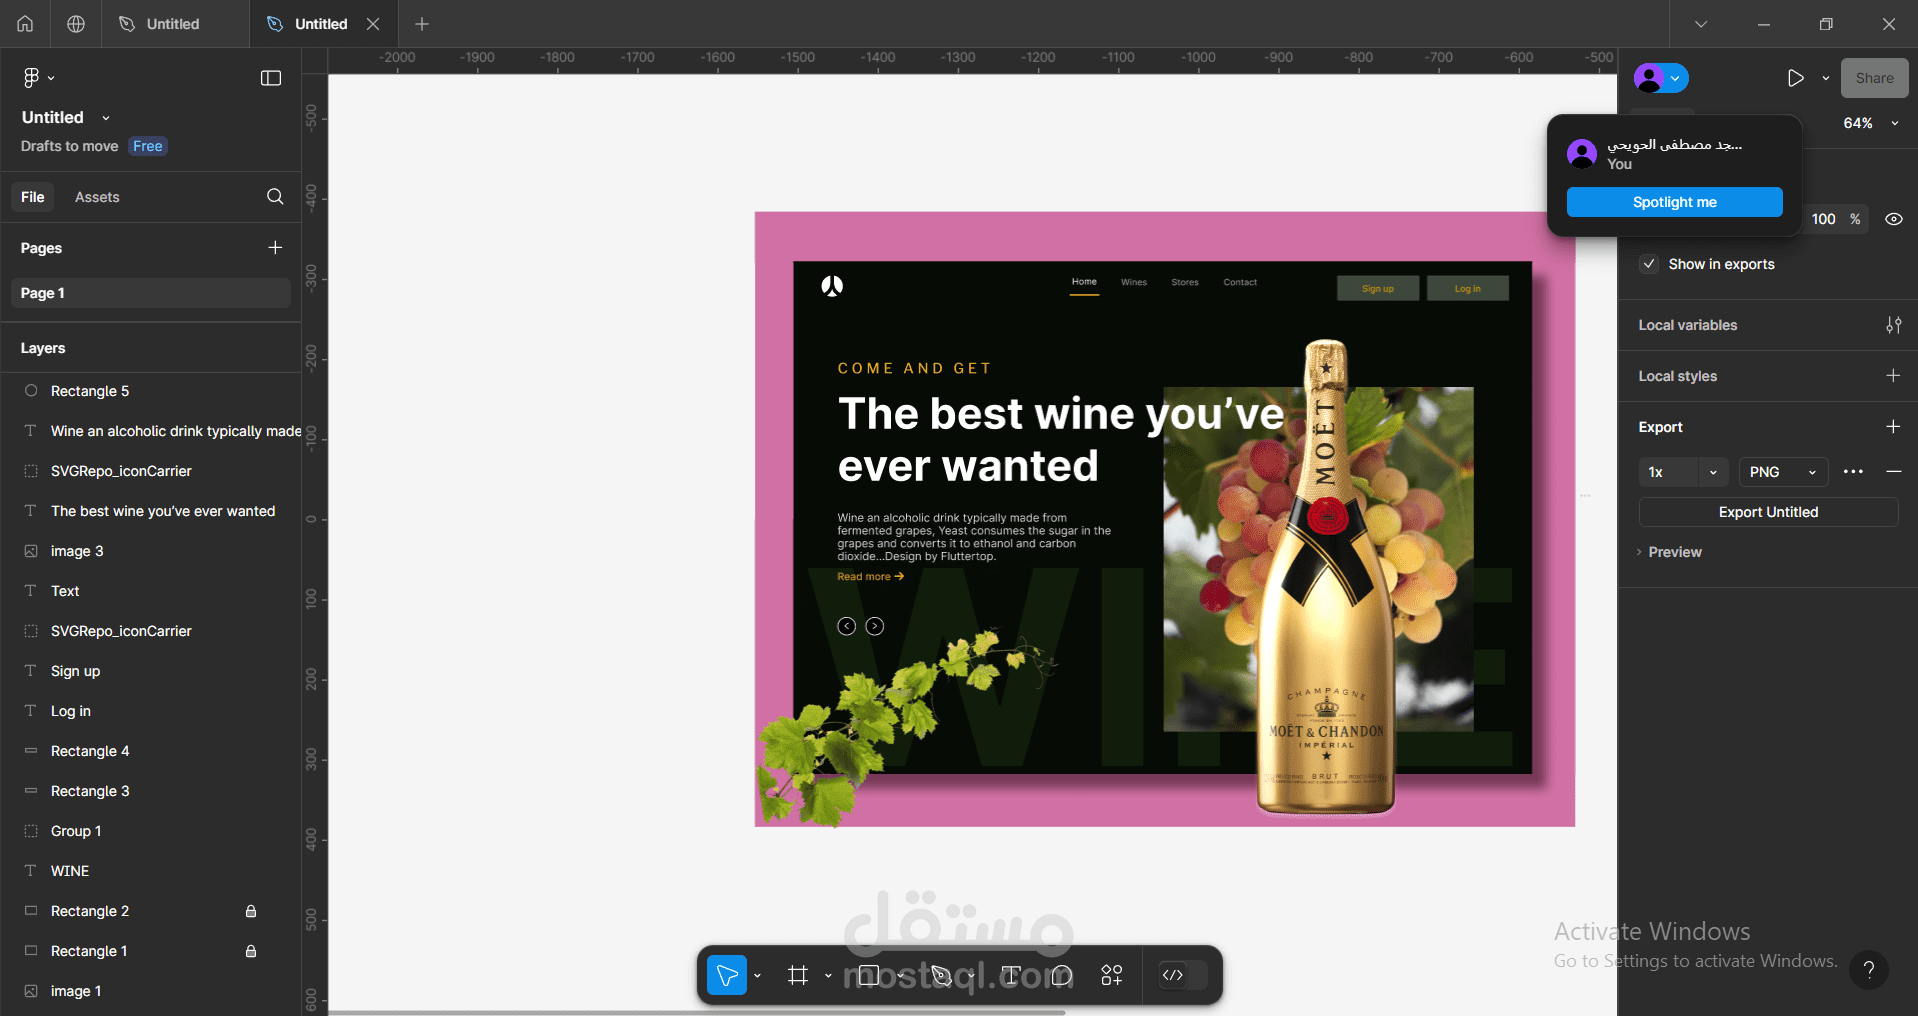Open the Actions tool
Viewport: 1918px width, 1016px height.
(1112, 975)
